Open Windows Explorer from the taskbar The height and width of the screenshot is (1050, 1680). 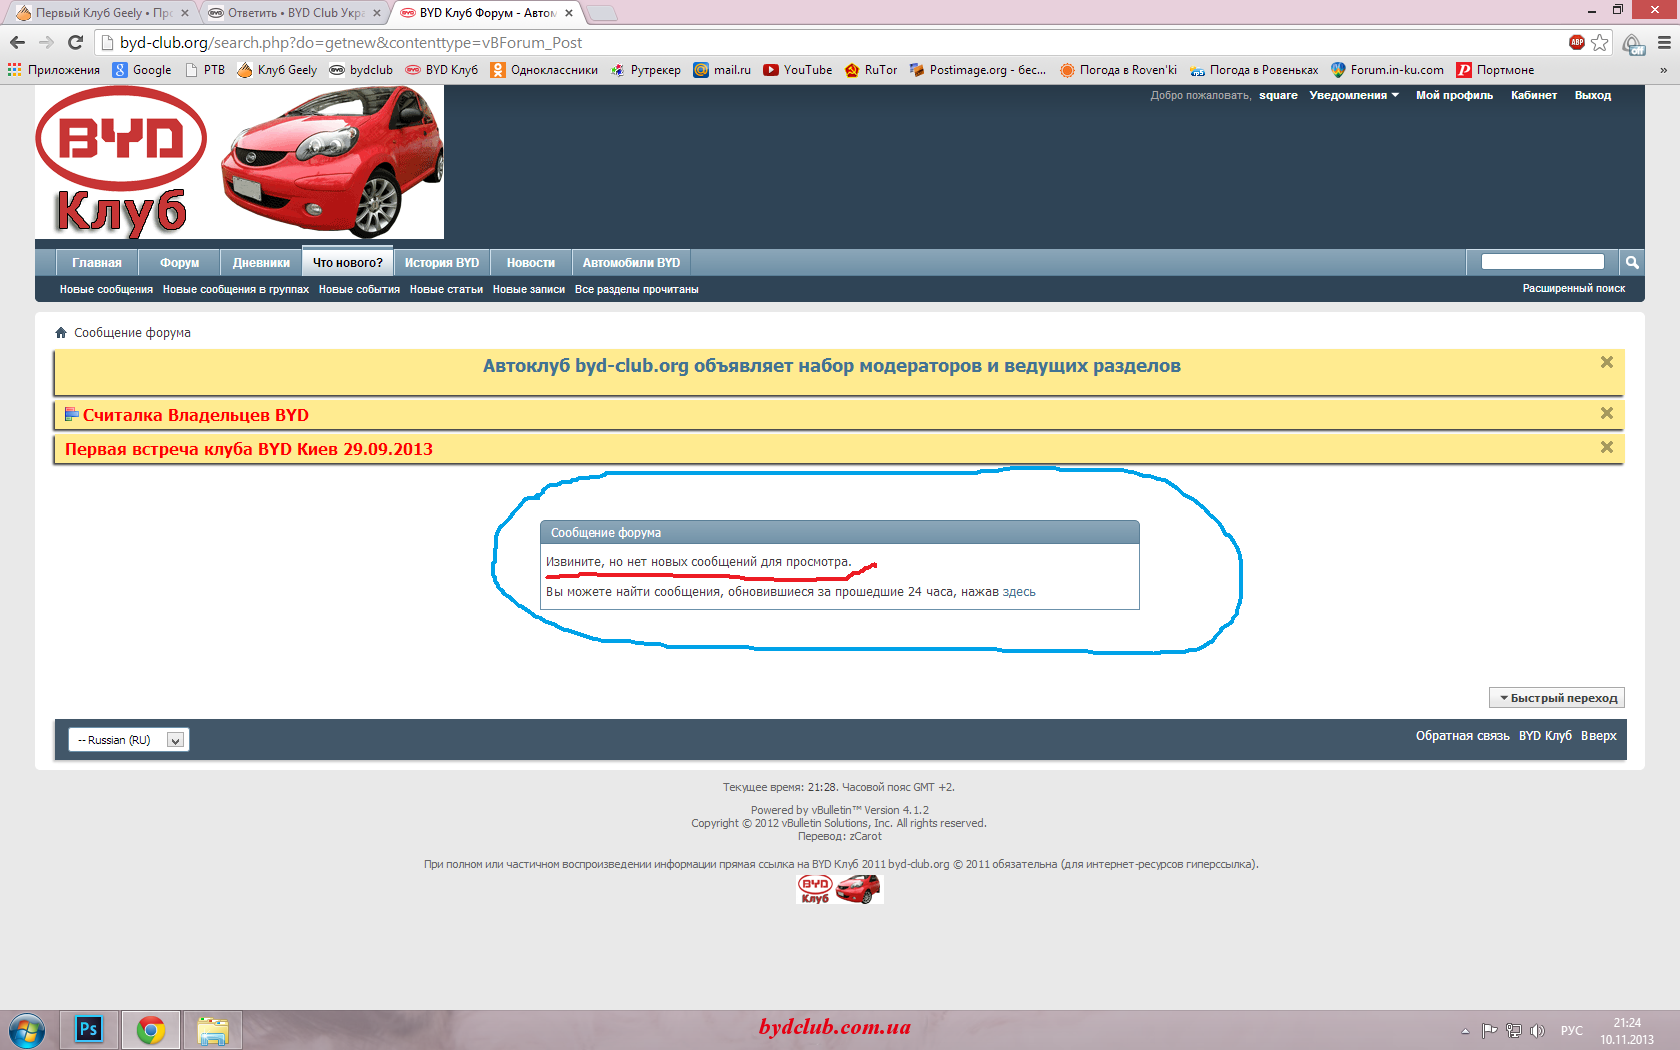tap(212, 1029)
